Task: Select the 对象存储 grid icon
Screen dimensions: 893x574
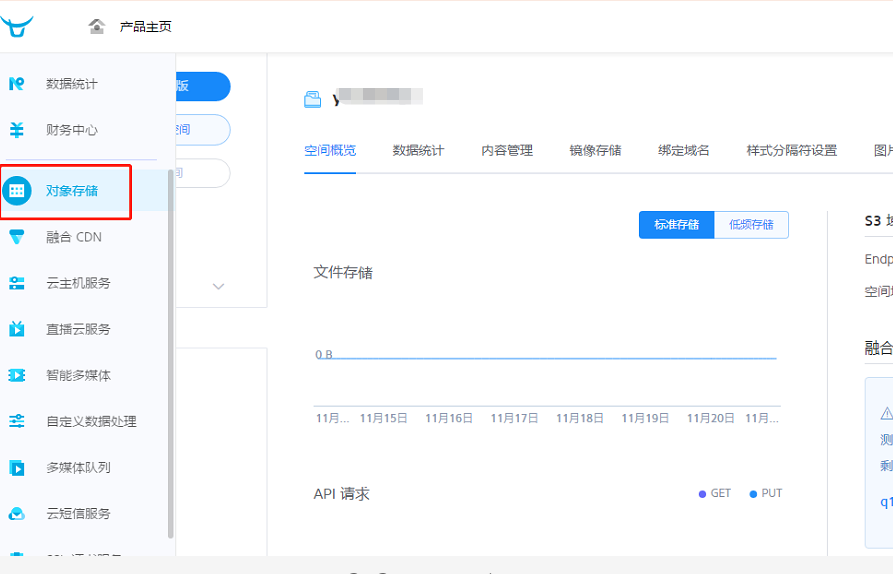Action: point(17,191)
